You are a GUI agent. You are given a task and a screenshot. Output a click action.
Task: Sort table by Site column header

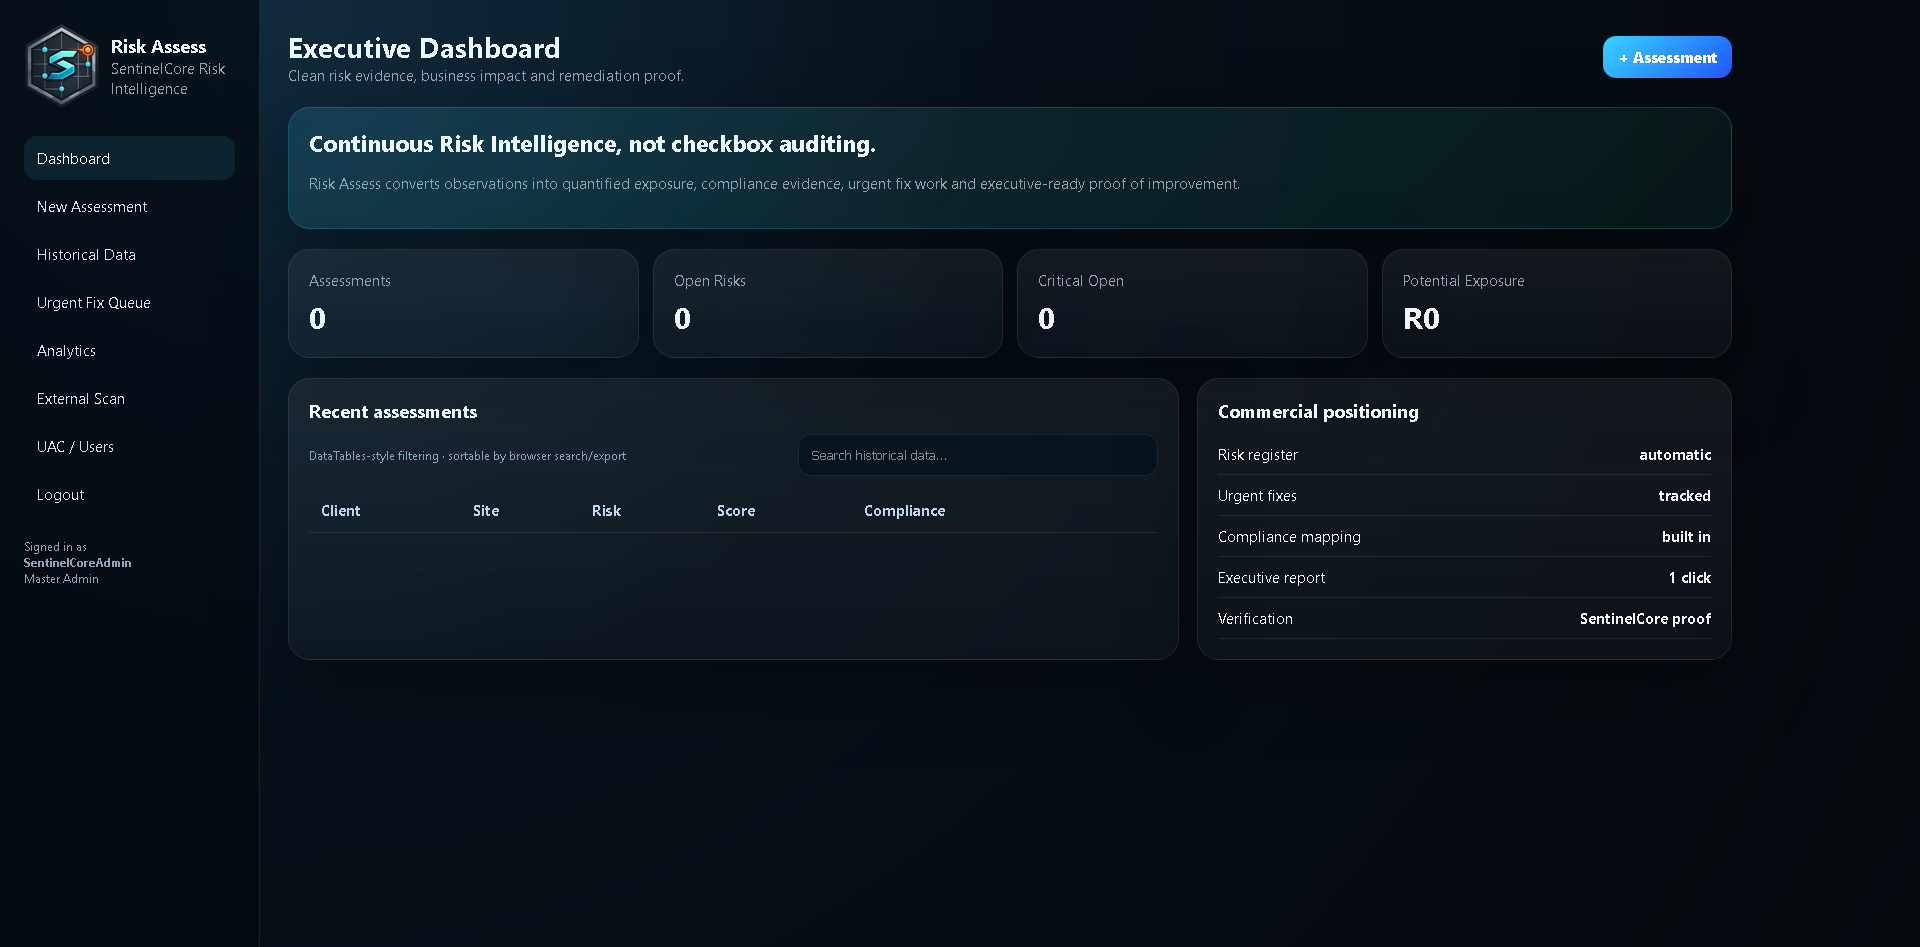coord(486,511)
